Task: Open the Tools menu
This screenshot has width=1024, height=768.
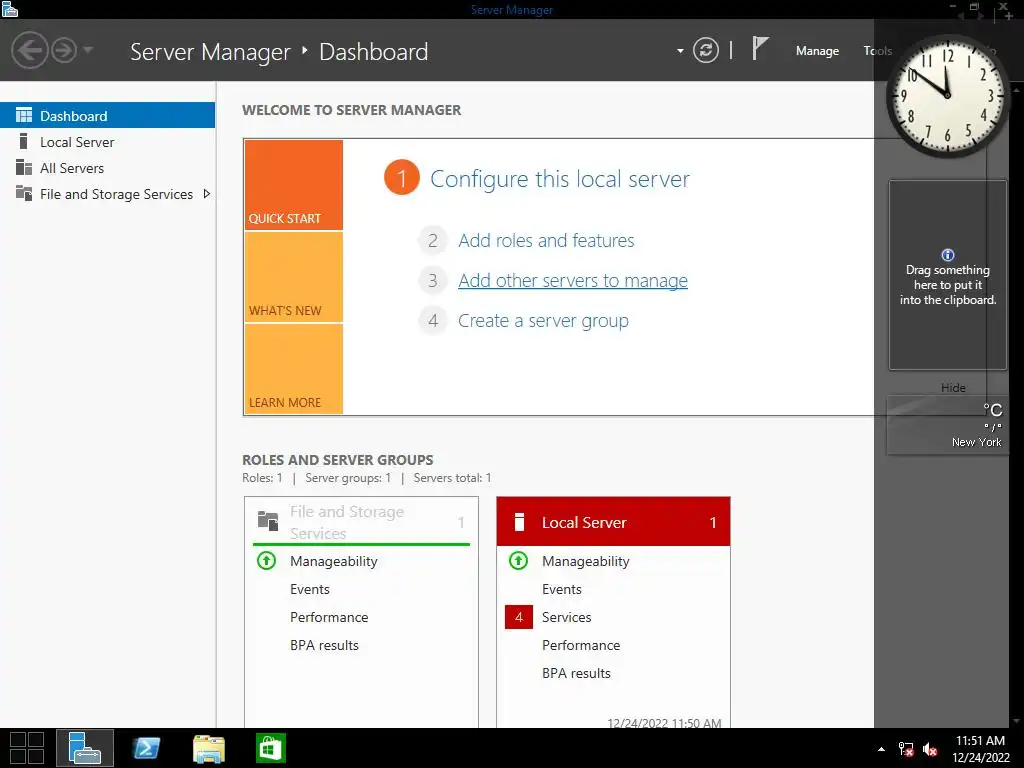Action: click(x=877, y=51)
